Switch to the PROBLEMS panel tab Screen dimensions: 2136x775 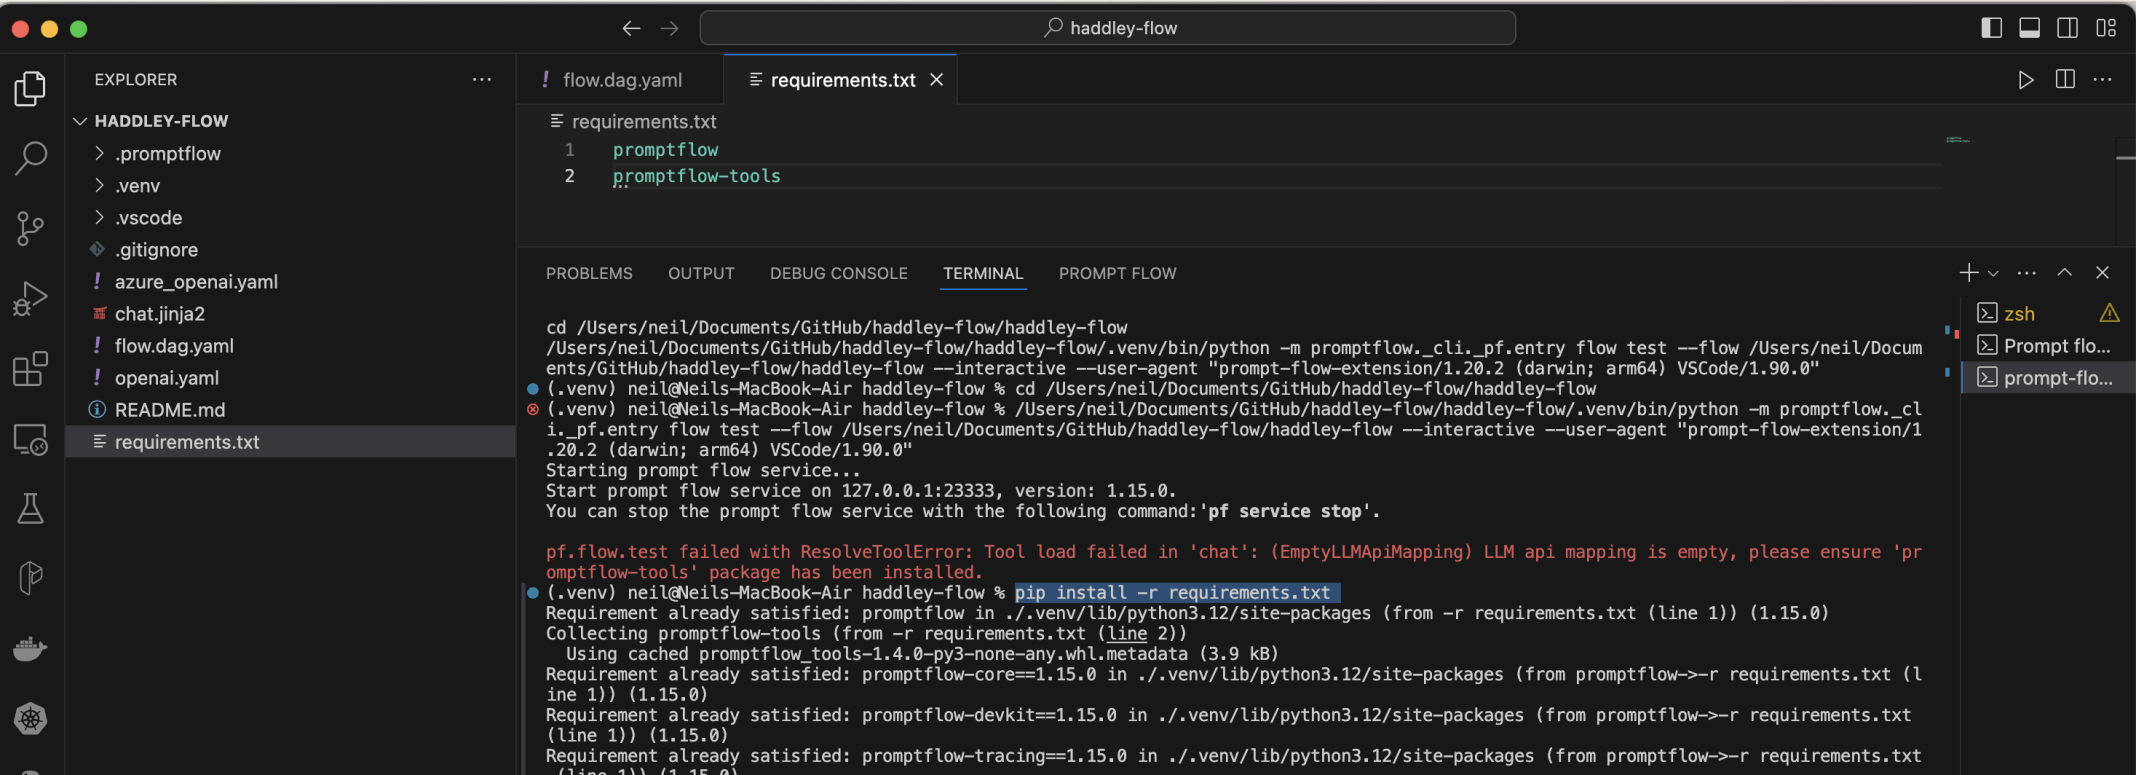[589, 273]
